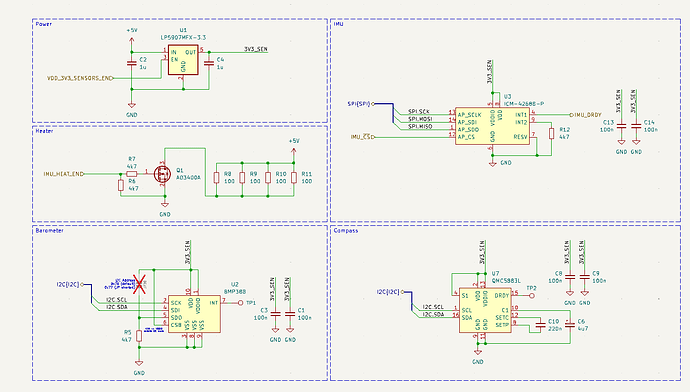This screenshot has height=392, width=690.
Task: Click the Compass section title text
Action: click(x=346, y=231)
